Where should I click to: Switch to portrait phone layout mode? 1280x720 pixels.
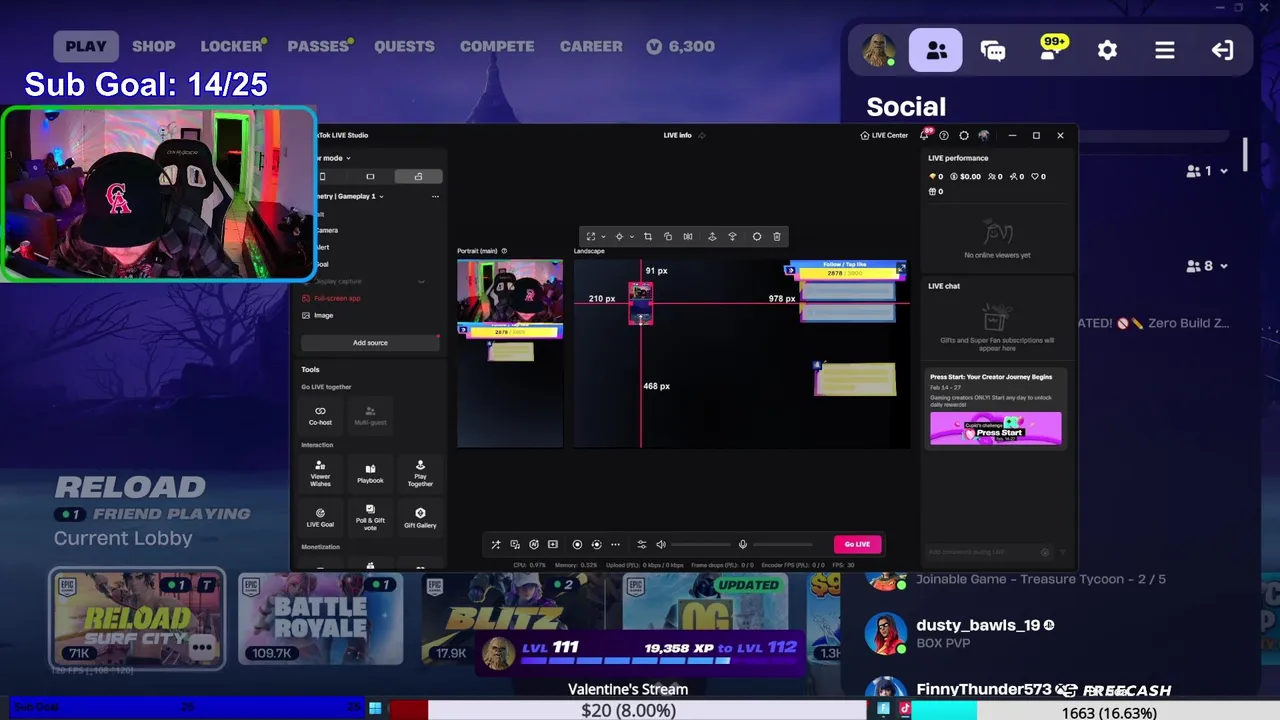pyautogui.click(x=322, y=176)
